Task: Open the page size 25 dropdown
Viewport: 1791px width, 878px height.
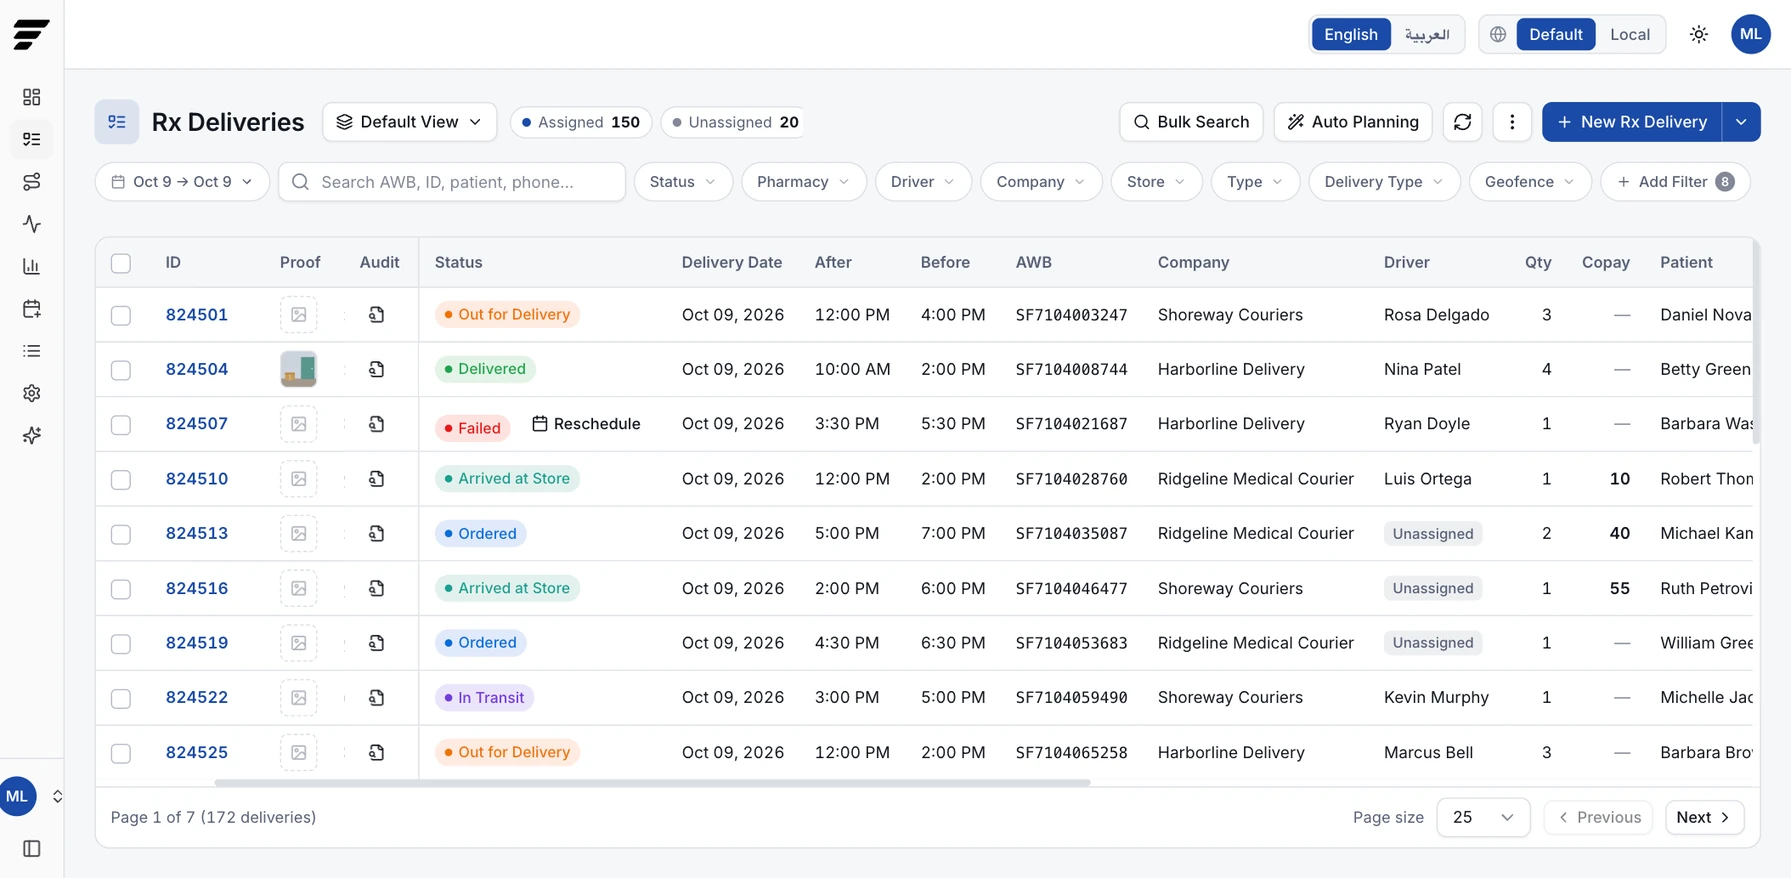Action: [1483, 817]
